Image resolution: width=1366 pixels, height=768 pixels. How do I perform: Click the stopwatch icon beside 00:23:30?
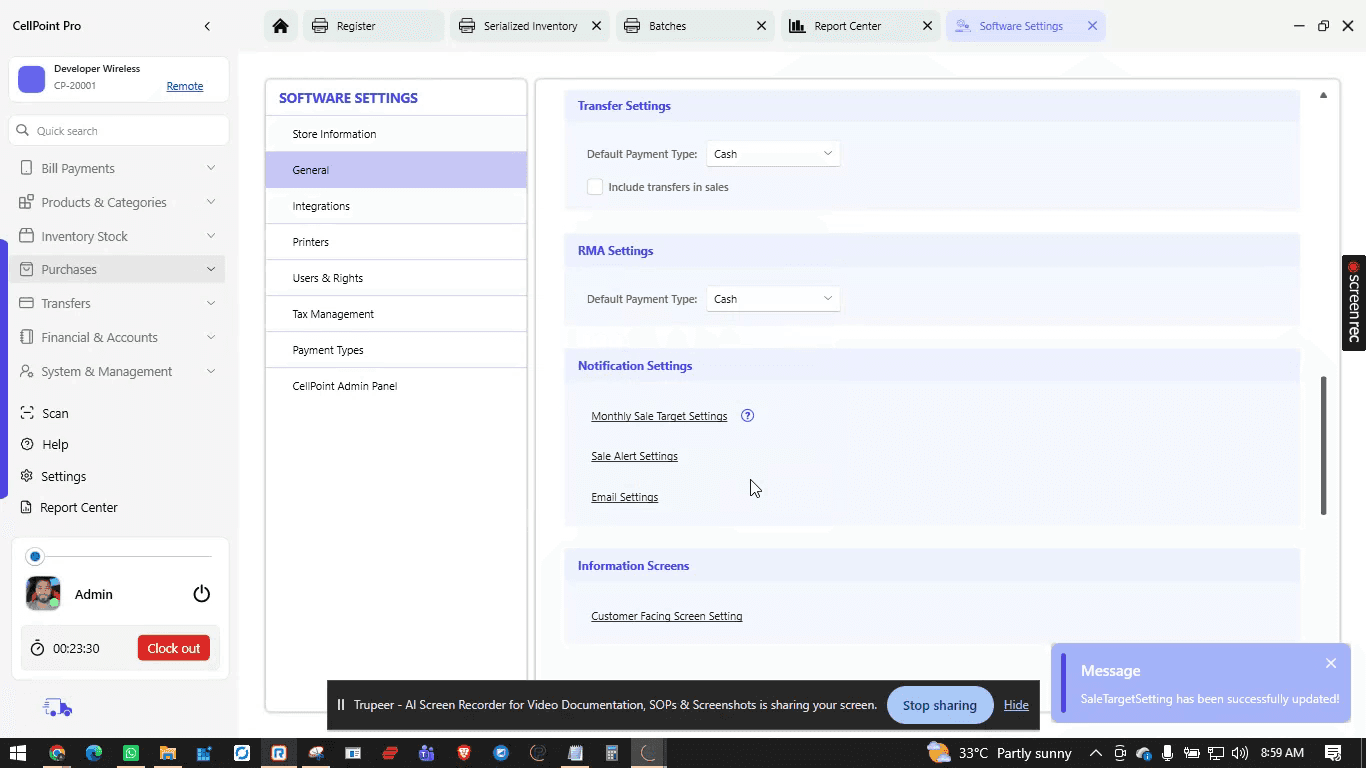point(37,648)
